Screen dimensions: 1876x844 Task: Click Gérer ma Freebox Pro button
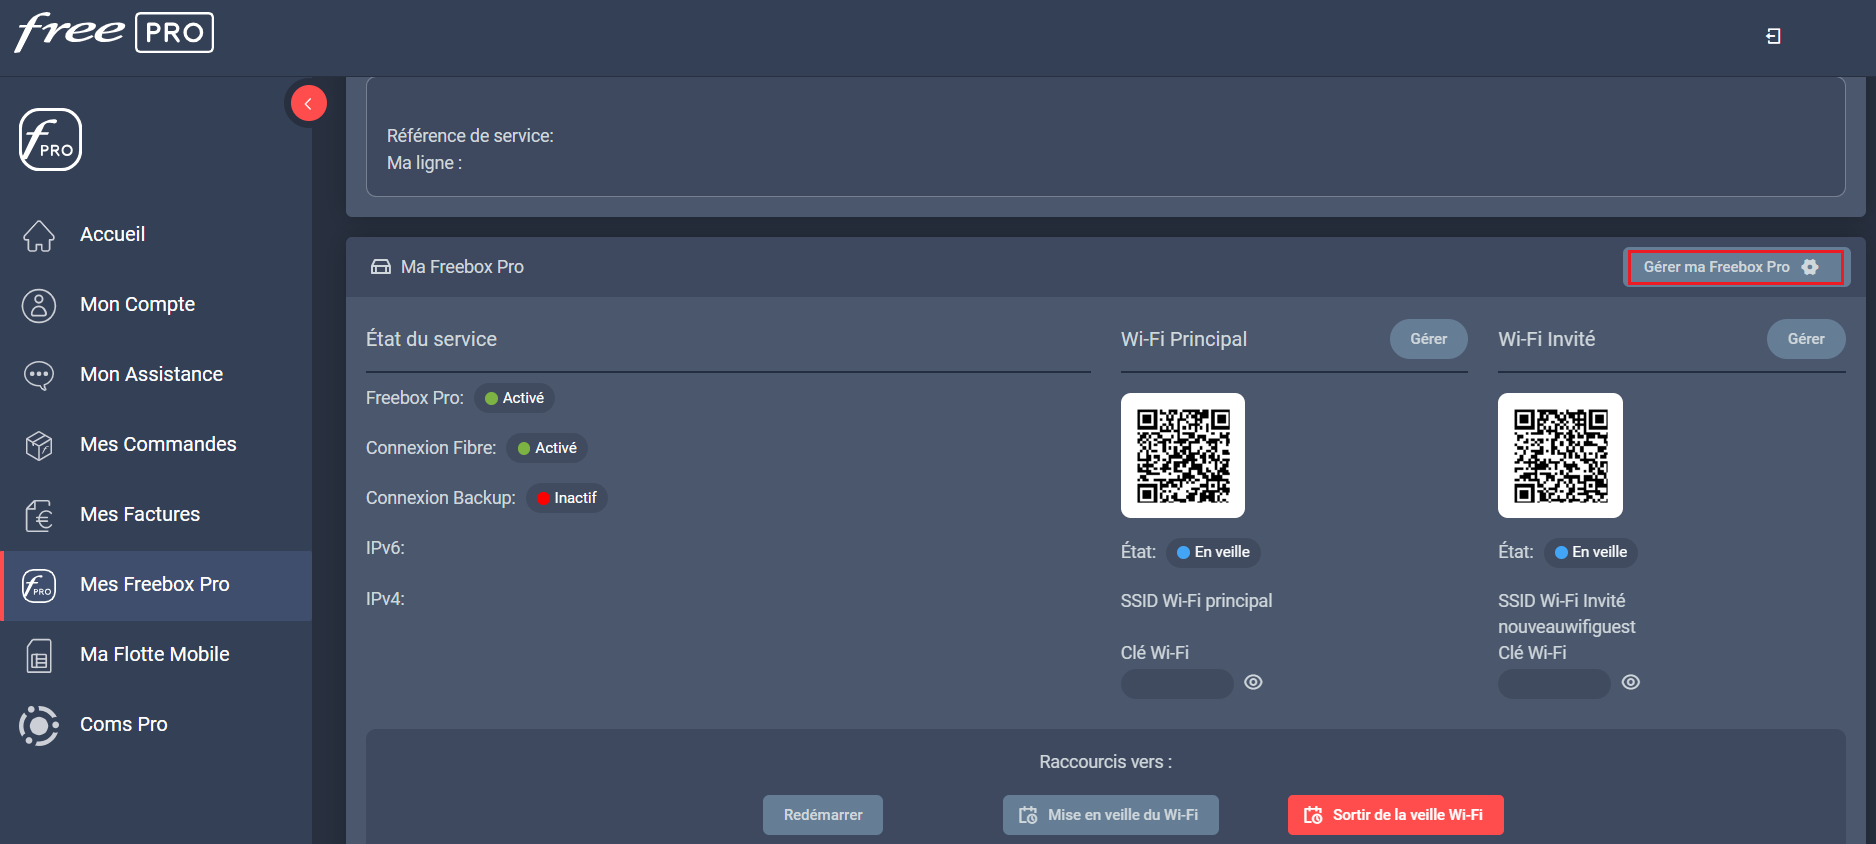(1736, 267)
